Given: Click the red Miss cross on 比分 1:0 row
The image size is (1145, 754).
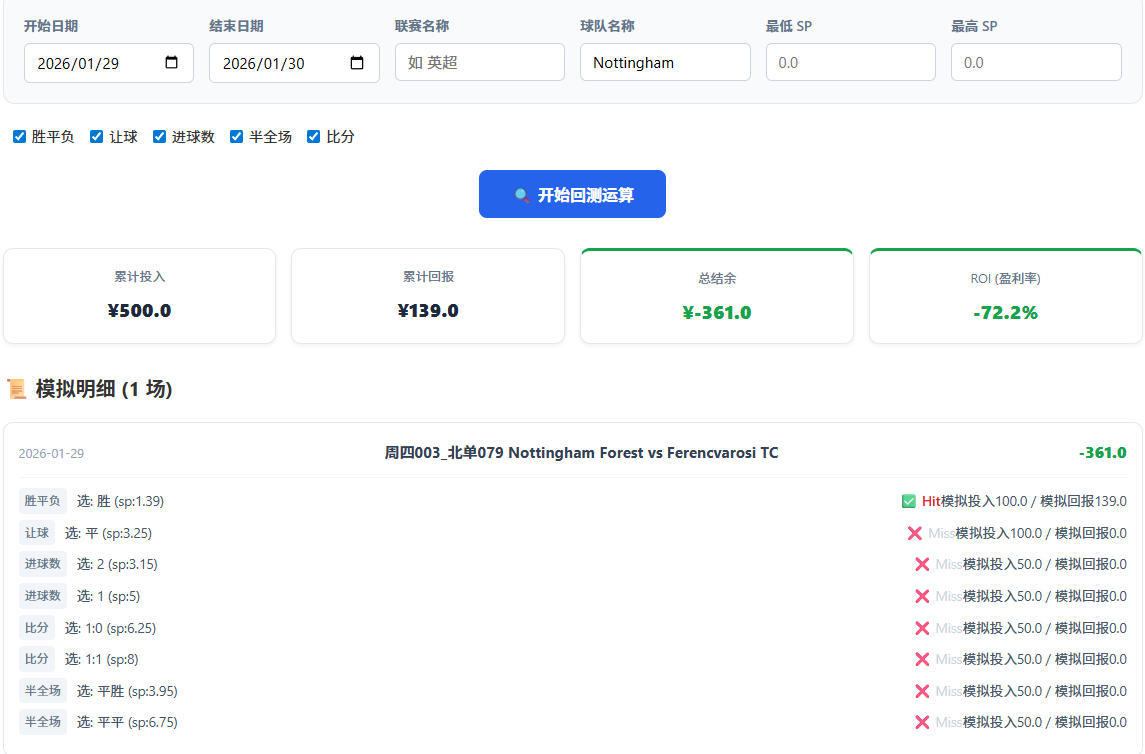Looking at the screenshot, I should point(922,628).
